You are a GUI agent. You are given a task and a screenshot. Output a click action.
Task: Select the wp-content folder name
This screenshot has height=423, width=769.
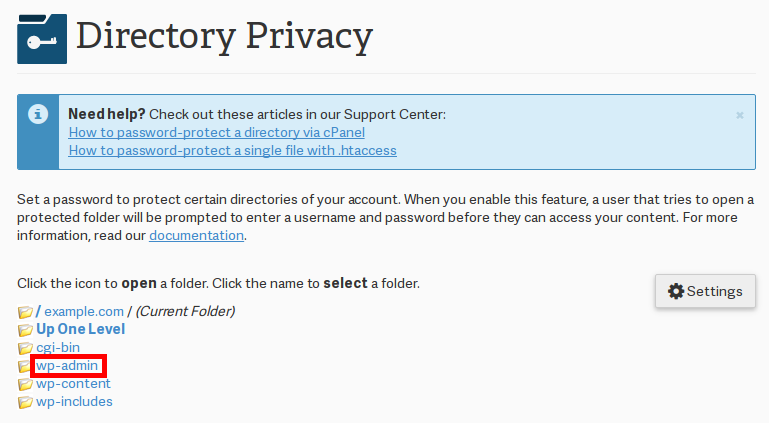pos(73,384)
